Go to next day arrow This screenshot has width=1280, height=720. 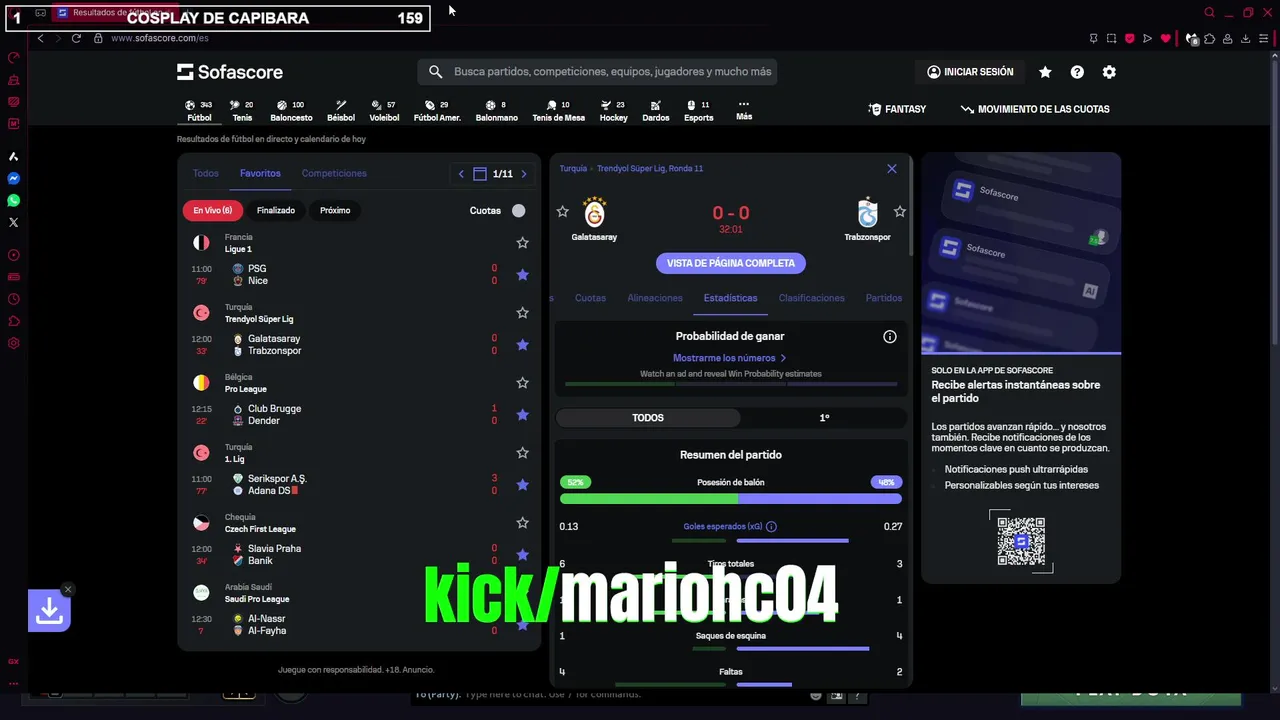pos(523,174)
